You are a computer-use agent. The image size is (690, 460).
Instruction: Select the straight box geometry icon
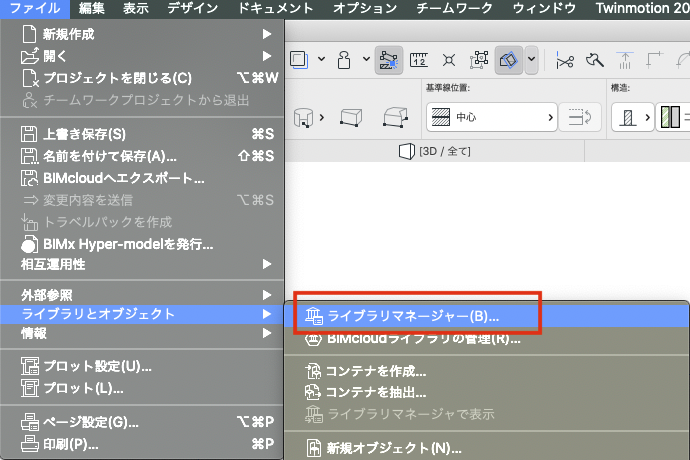point(351,118)
